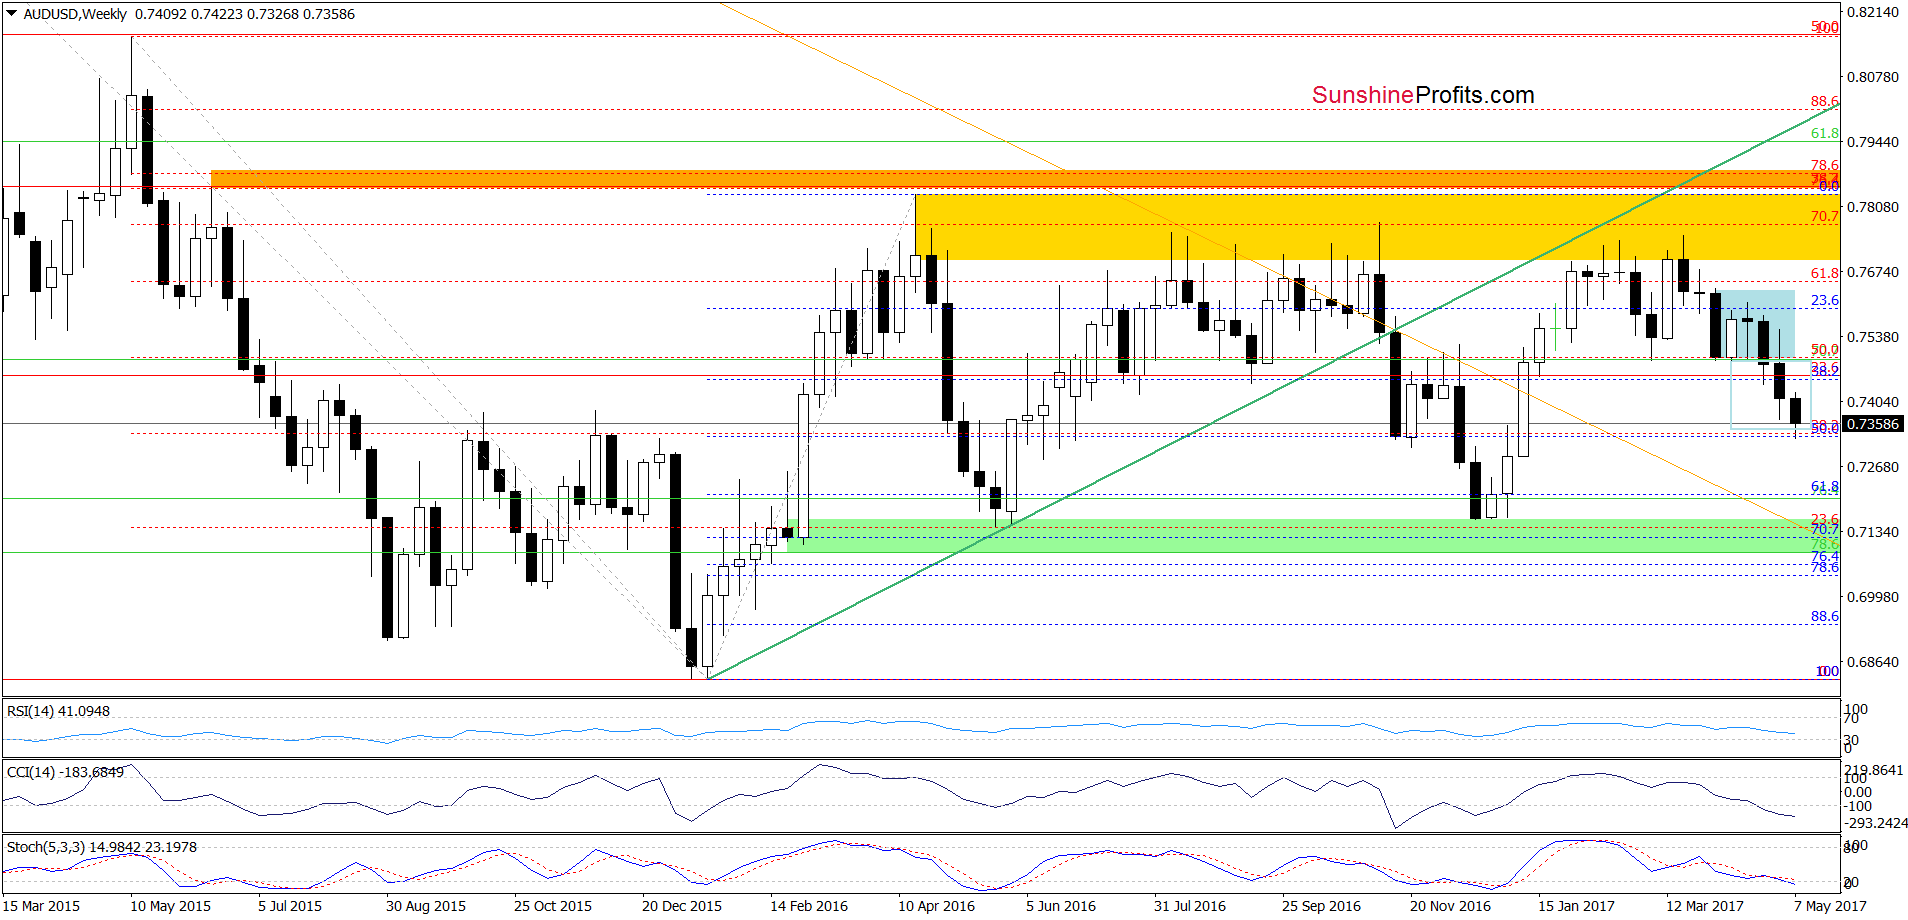Image resolution: width=1908 pixels, height=920 pixels.
Task: Click the 20 Dec 2015 date label
Action: click(682, 906)
